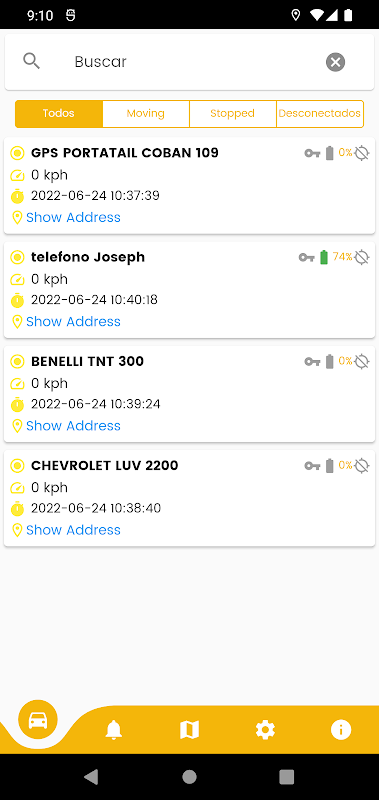Viewport: 379px width, 800px height.
Task: Show Address for telefono Joseph
Action: 73,321
